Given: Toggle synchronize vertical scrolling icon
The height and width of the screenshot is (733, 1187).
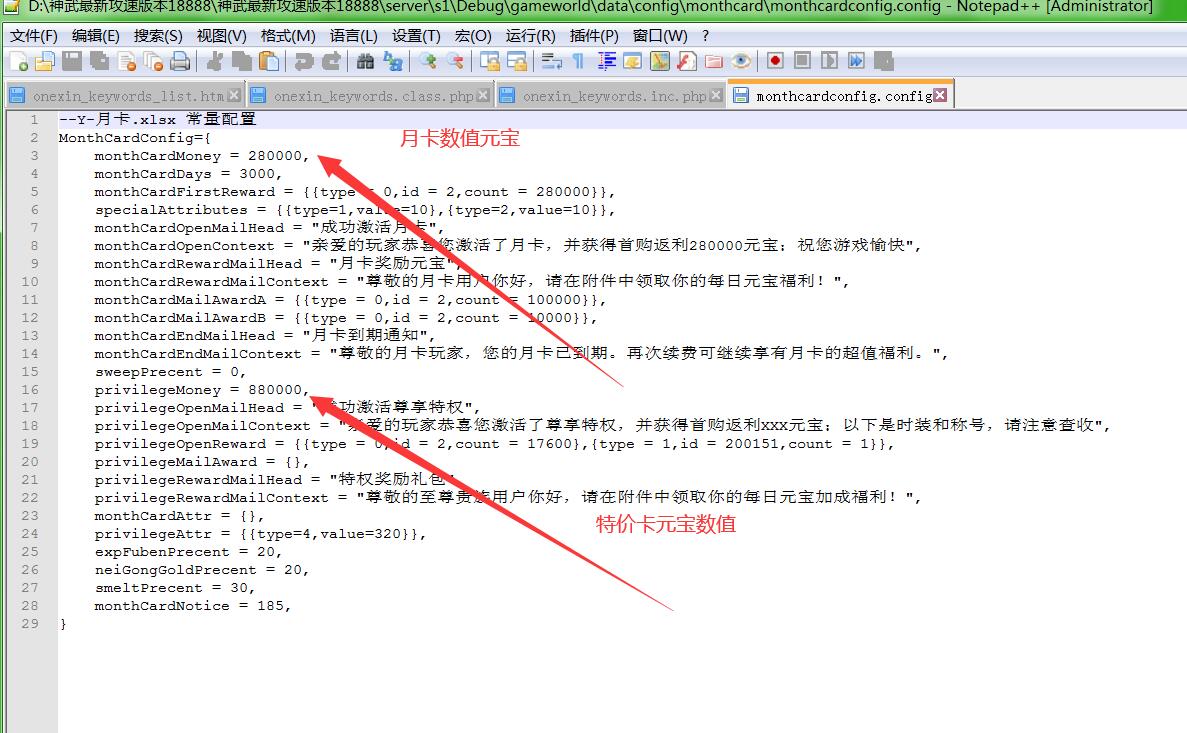Looking at the screenshot, I should pyautogui.click(x=490, y=61).
